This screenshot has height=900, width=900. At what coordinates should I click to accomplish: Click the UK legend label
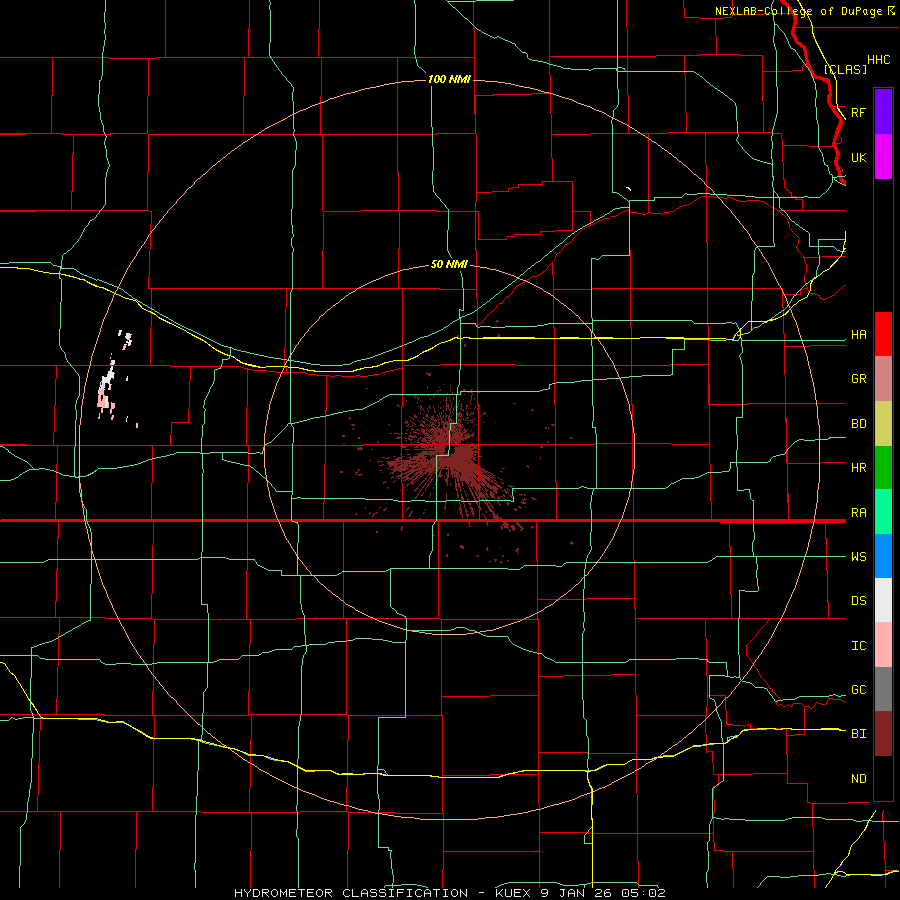click(x=858, y=157)
